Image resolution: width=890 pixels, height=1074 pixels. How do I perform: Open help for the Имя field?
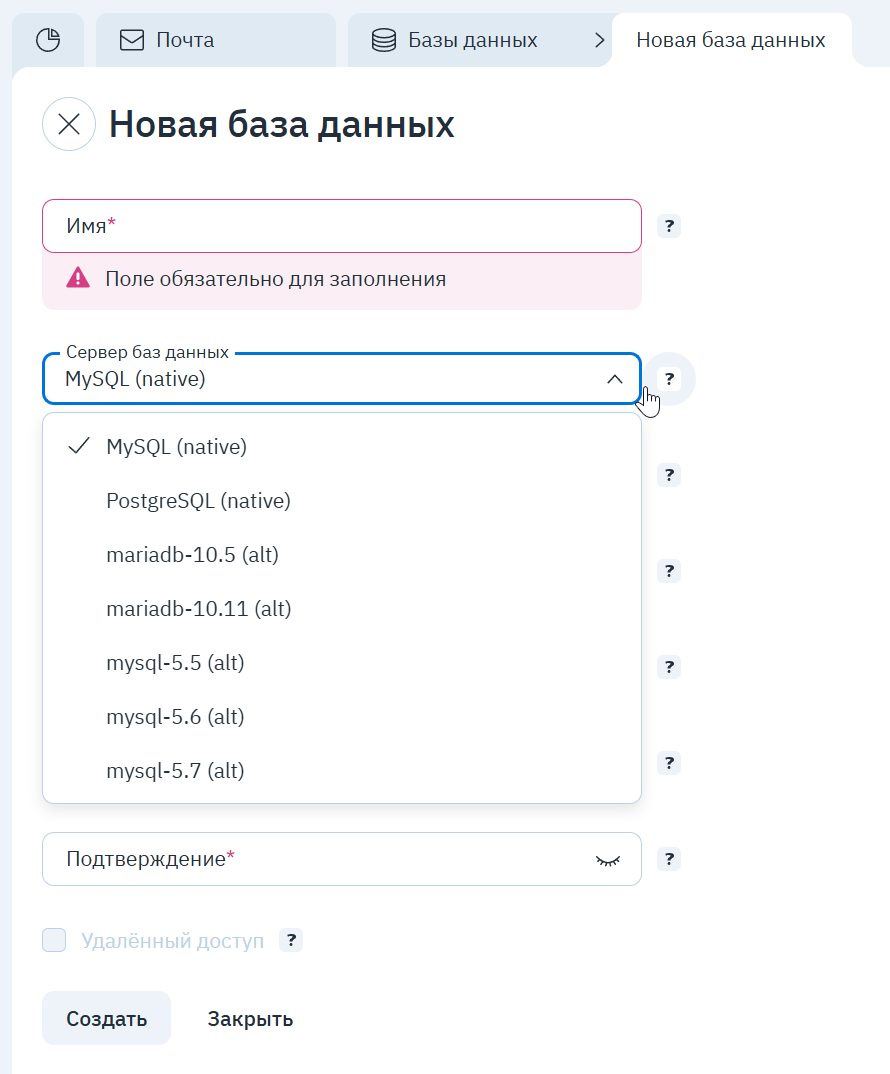(669, 226)
